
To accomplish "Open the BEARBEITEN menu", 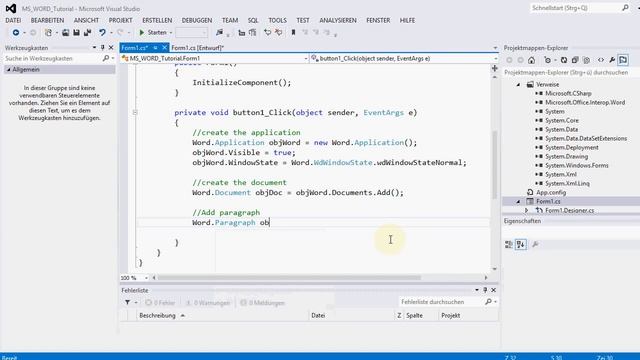I will click(47, 20).
